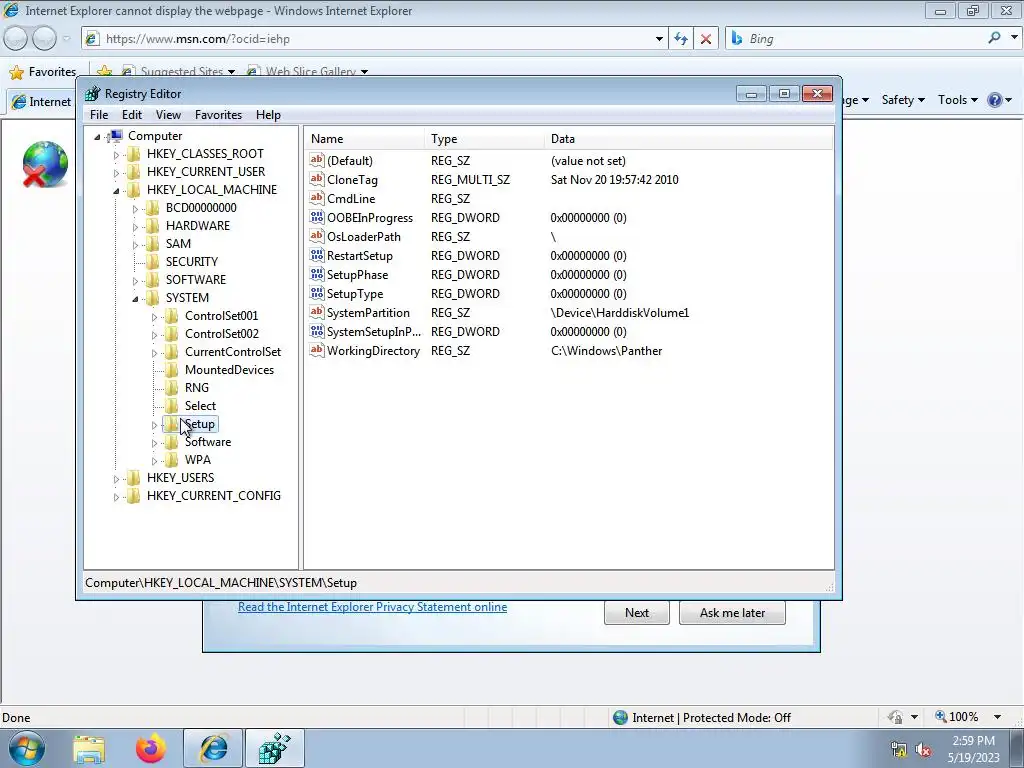Expand the WPA key

(154, 461)
